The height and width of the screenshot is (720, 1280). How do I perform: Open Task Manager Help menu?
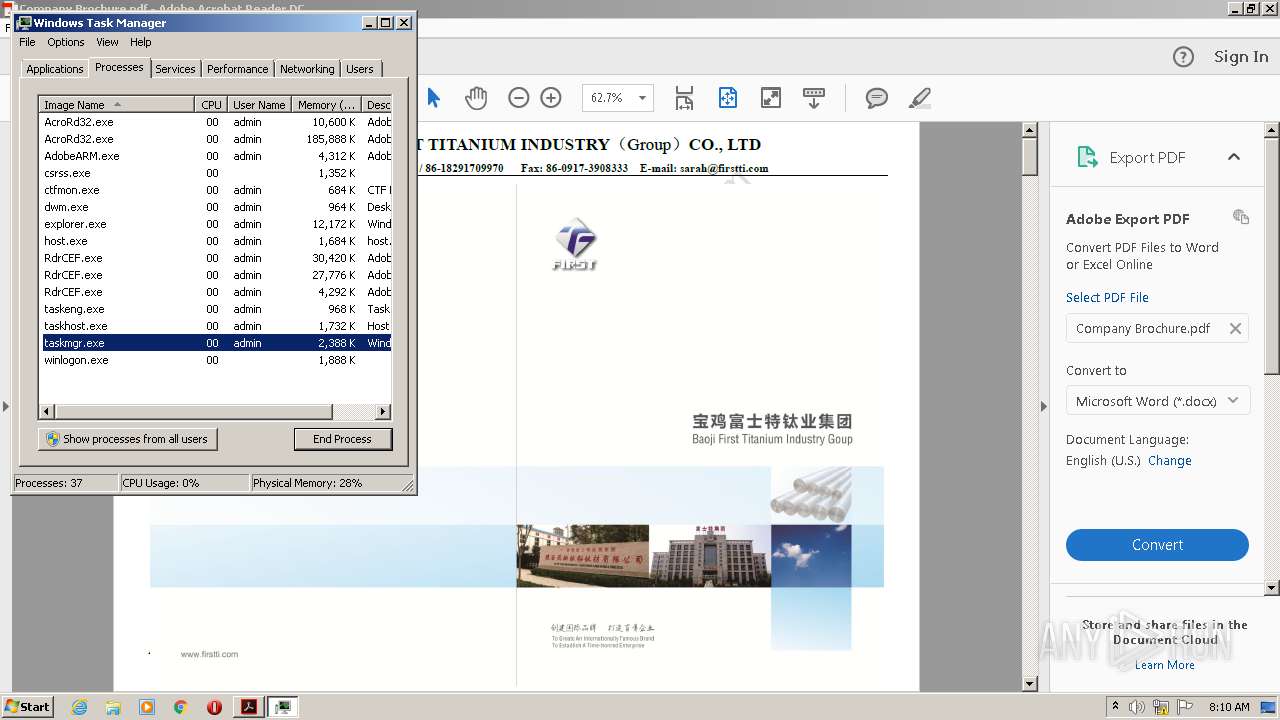click(x=141, y=42)
